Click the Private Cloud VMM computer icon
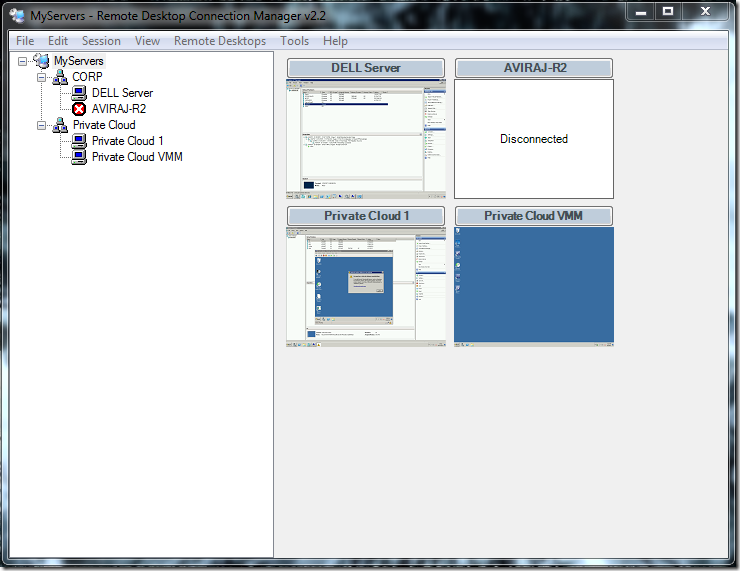This screenshot has width=740, height=571. point(79,157)
